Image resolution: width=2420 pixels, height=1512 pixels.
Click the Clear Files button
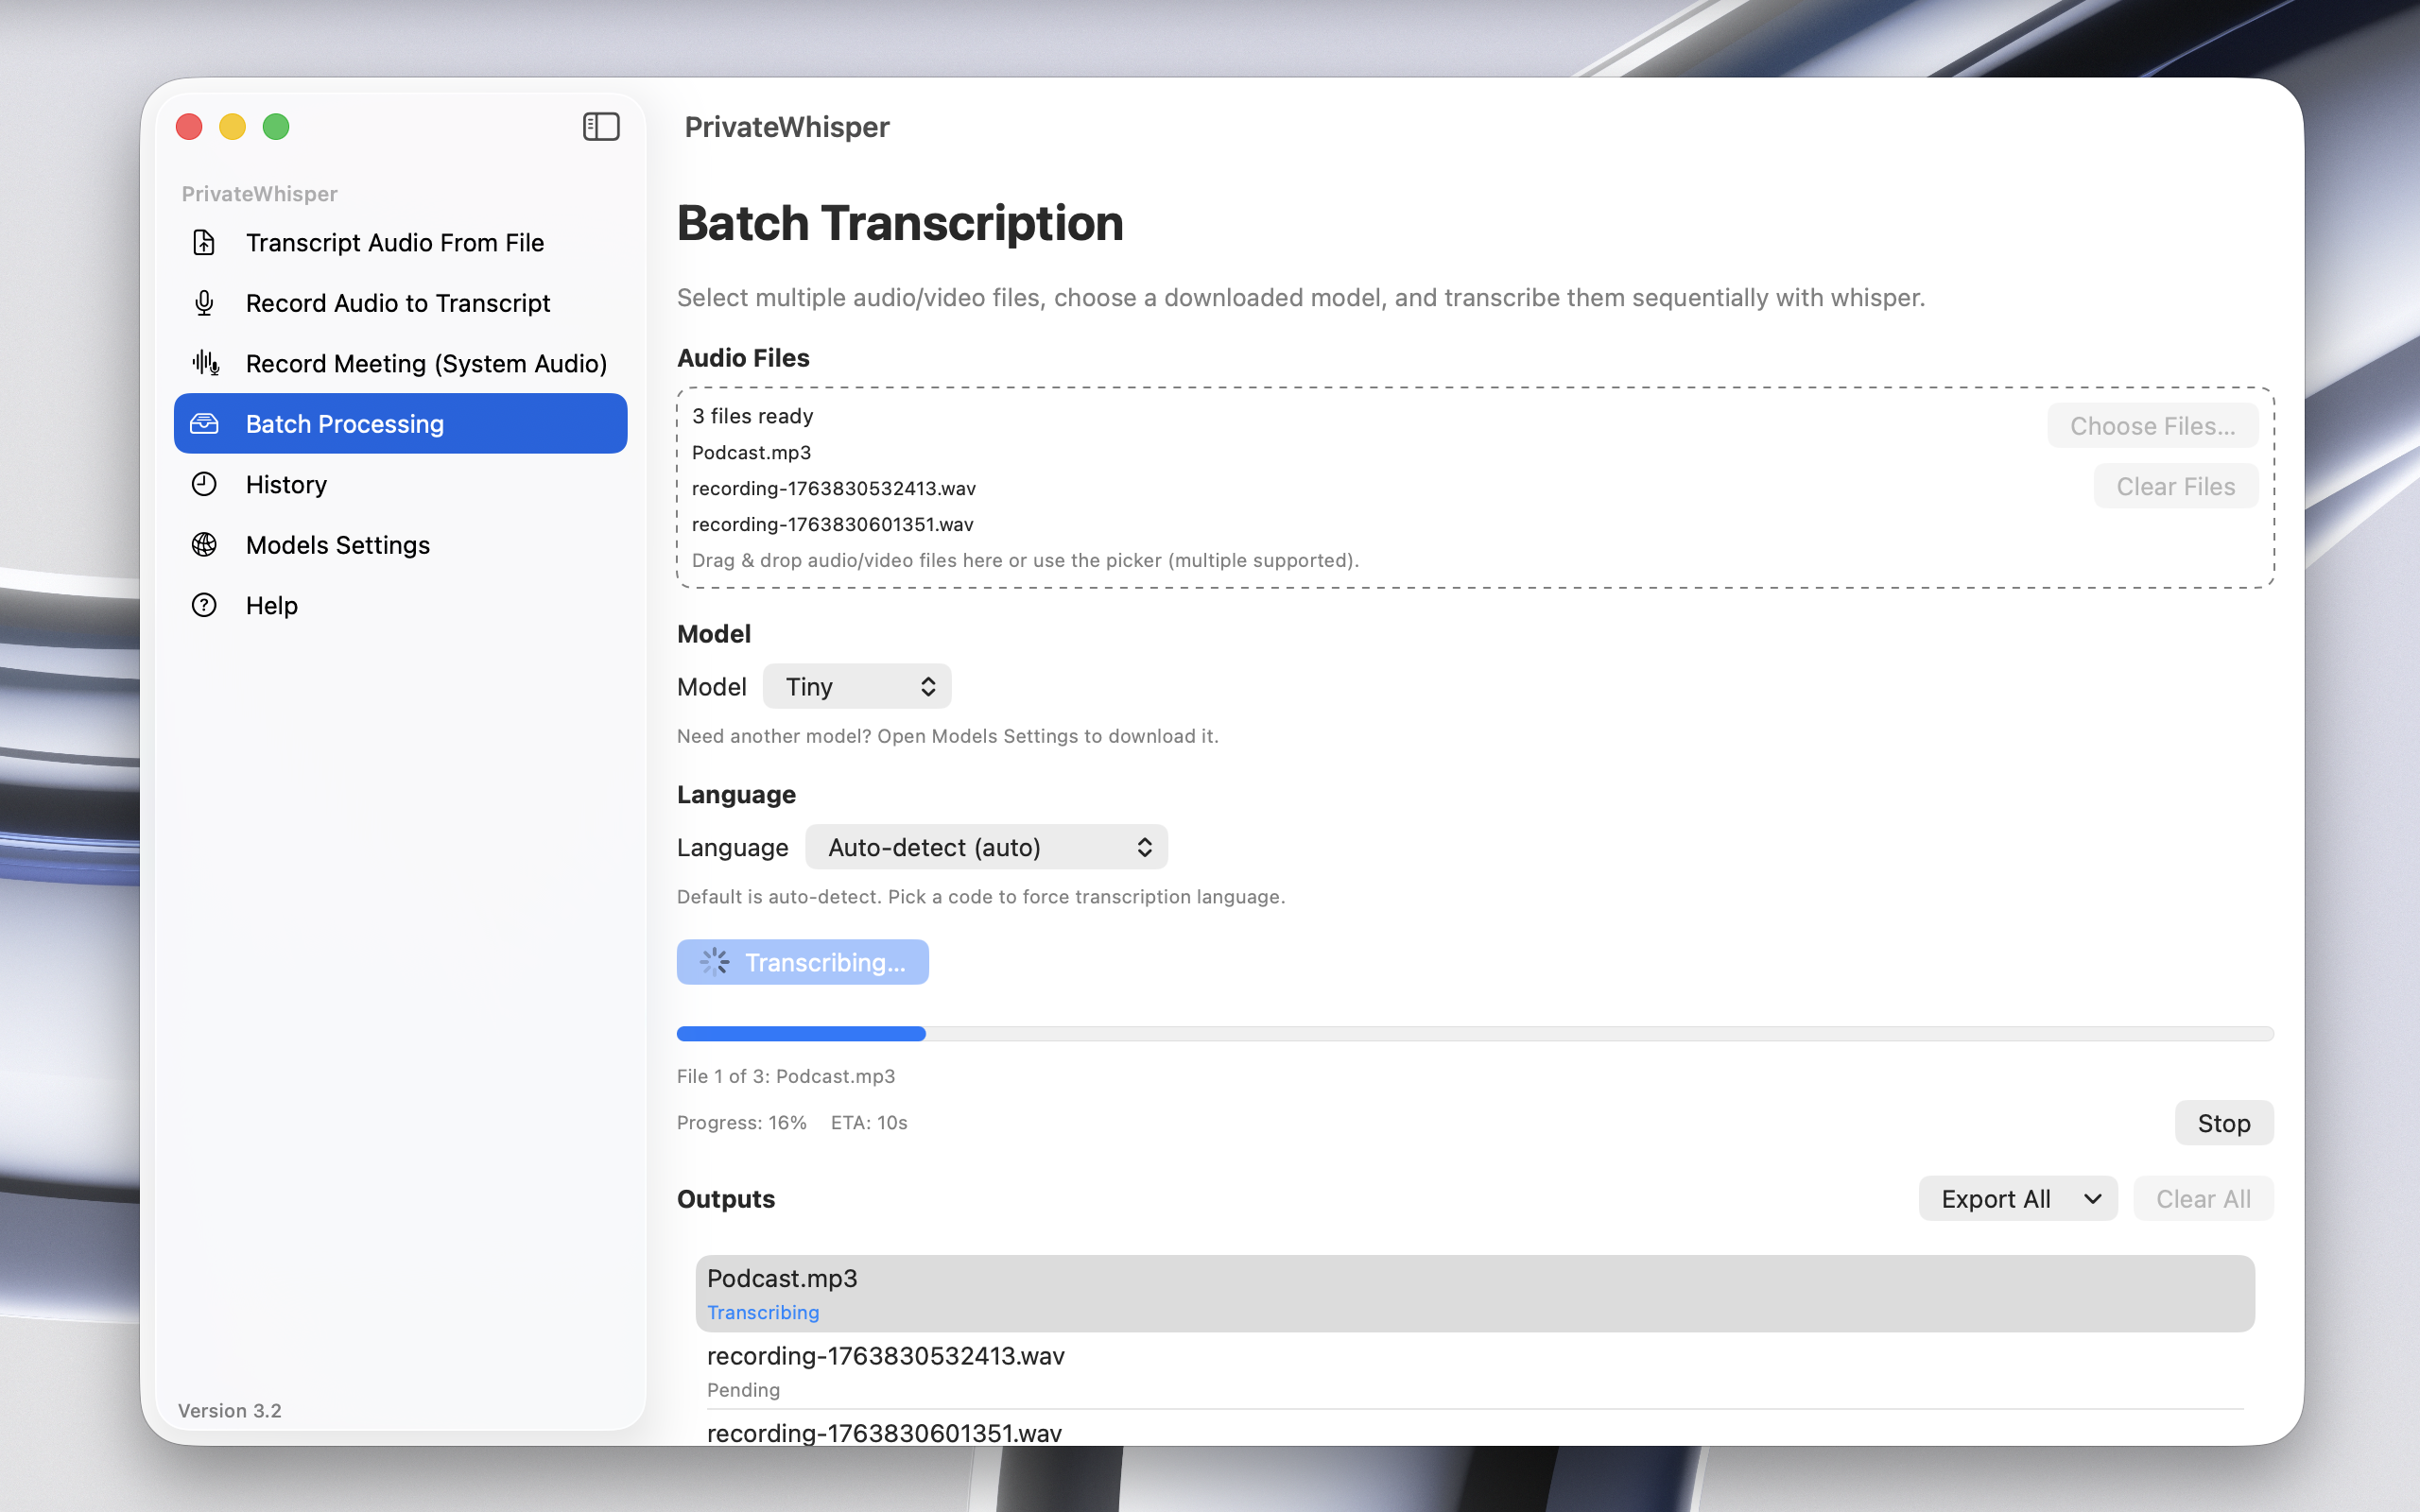2175,486
